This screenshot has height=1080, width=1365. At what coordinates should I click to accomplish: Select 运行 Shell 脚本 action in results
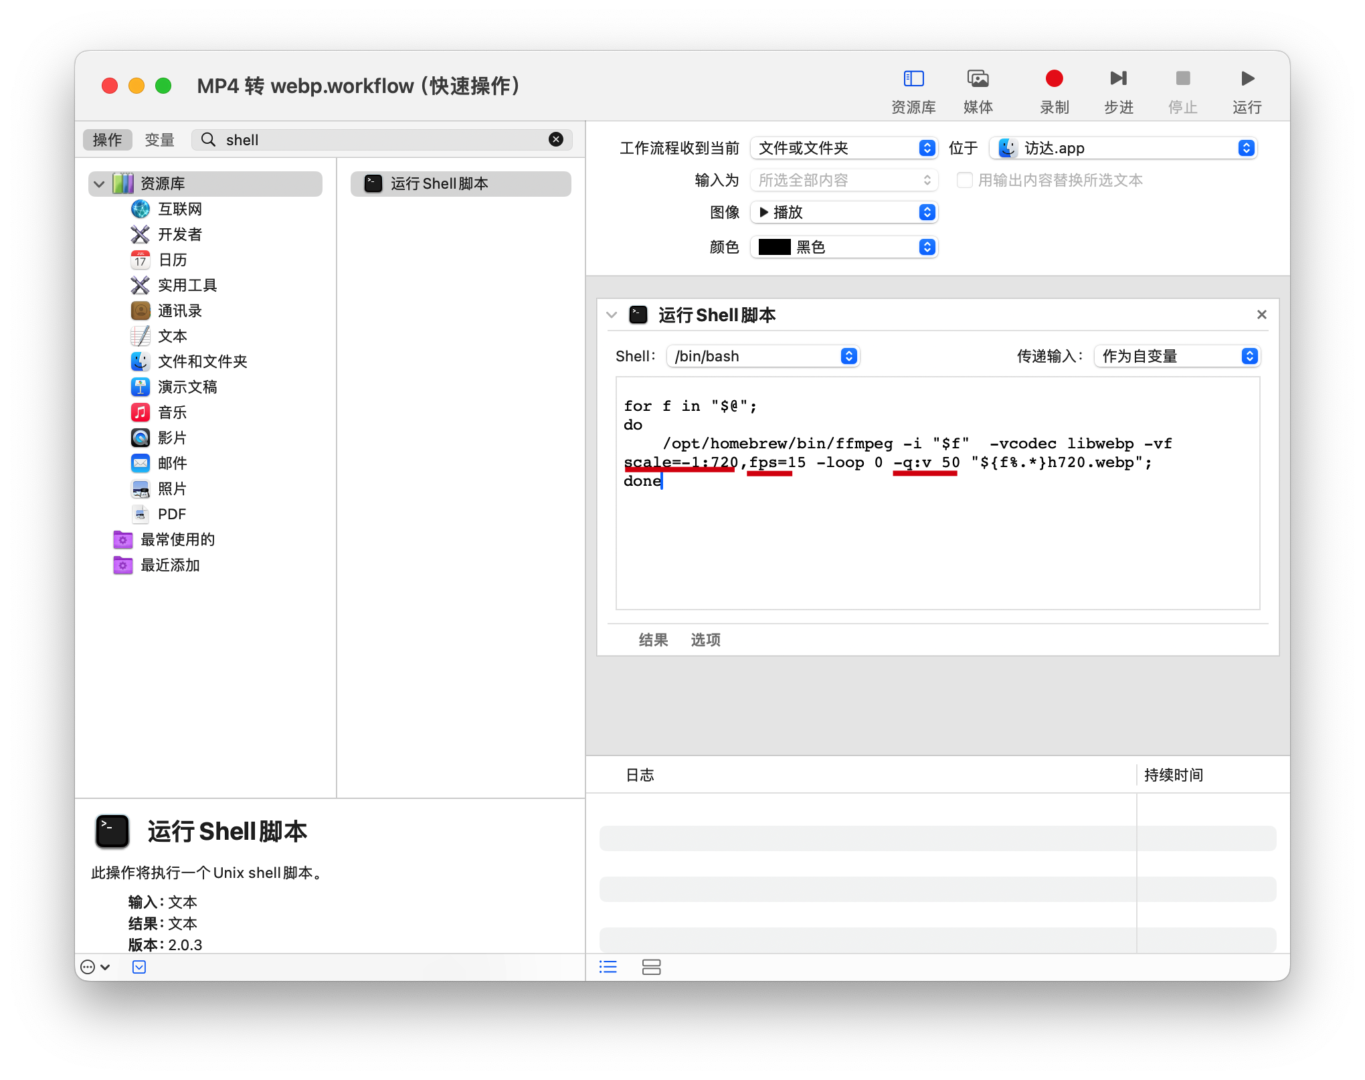pos(461,184)
